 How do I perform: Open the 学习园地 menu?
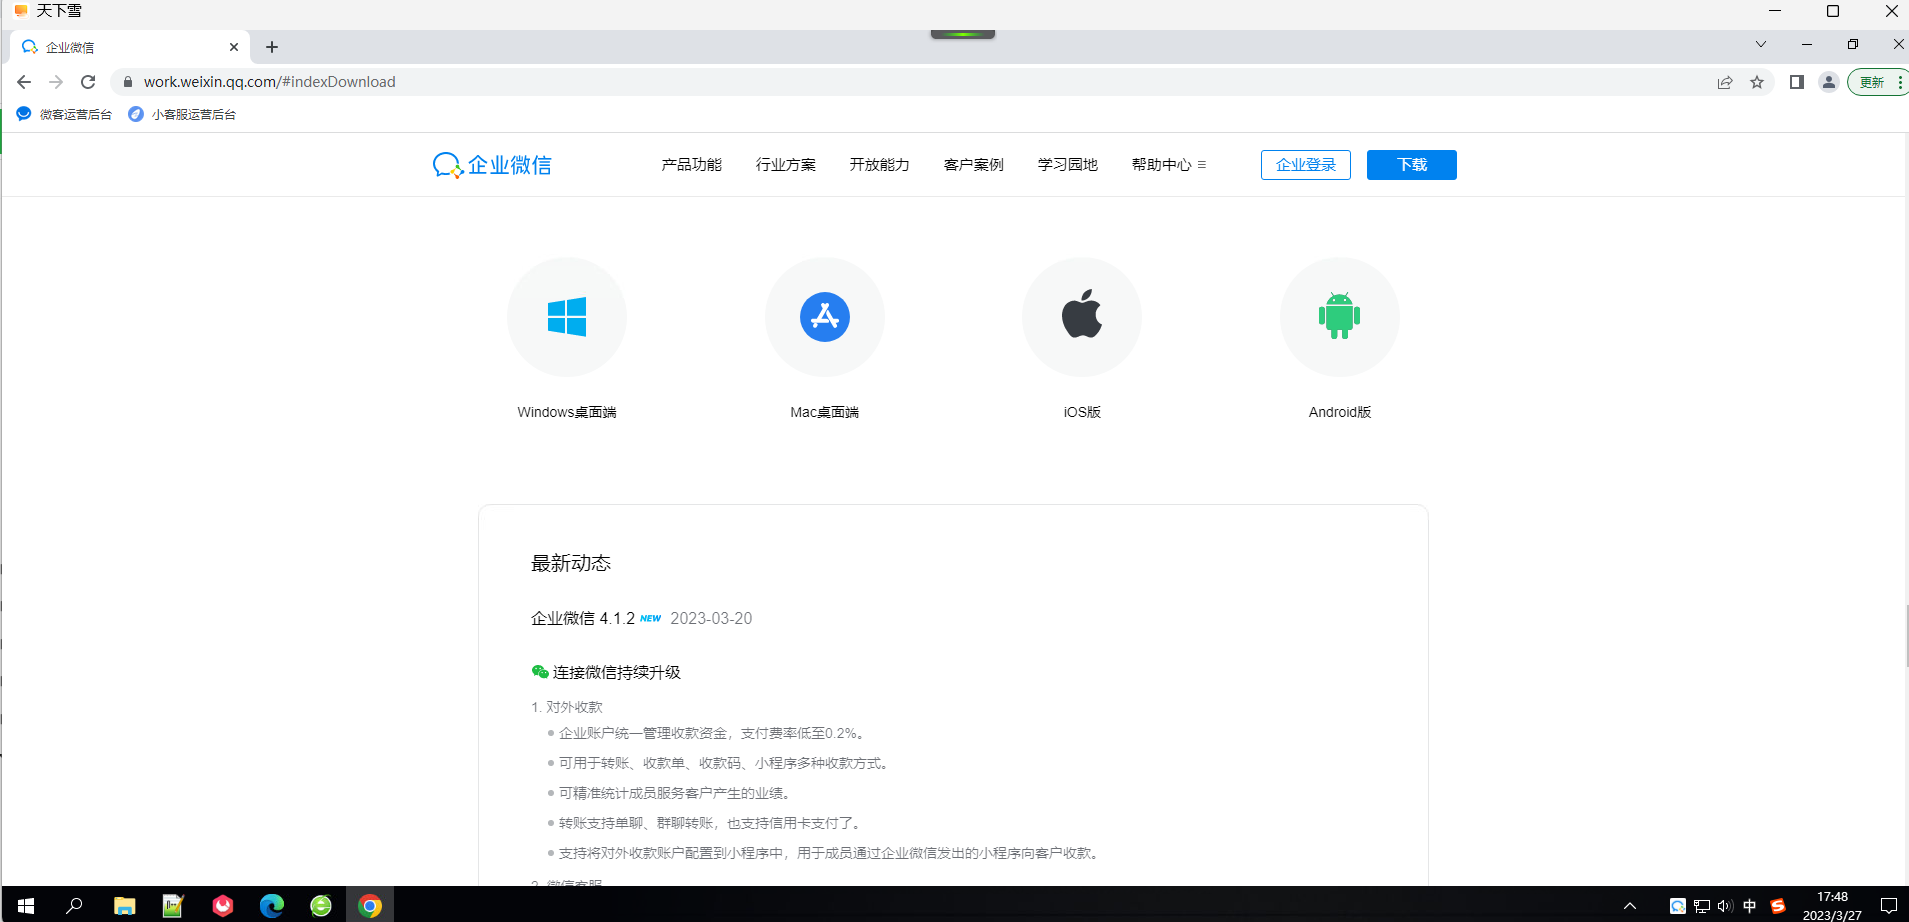[1068, 165]
